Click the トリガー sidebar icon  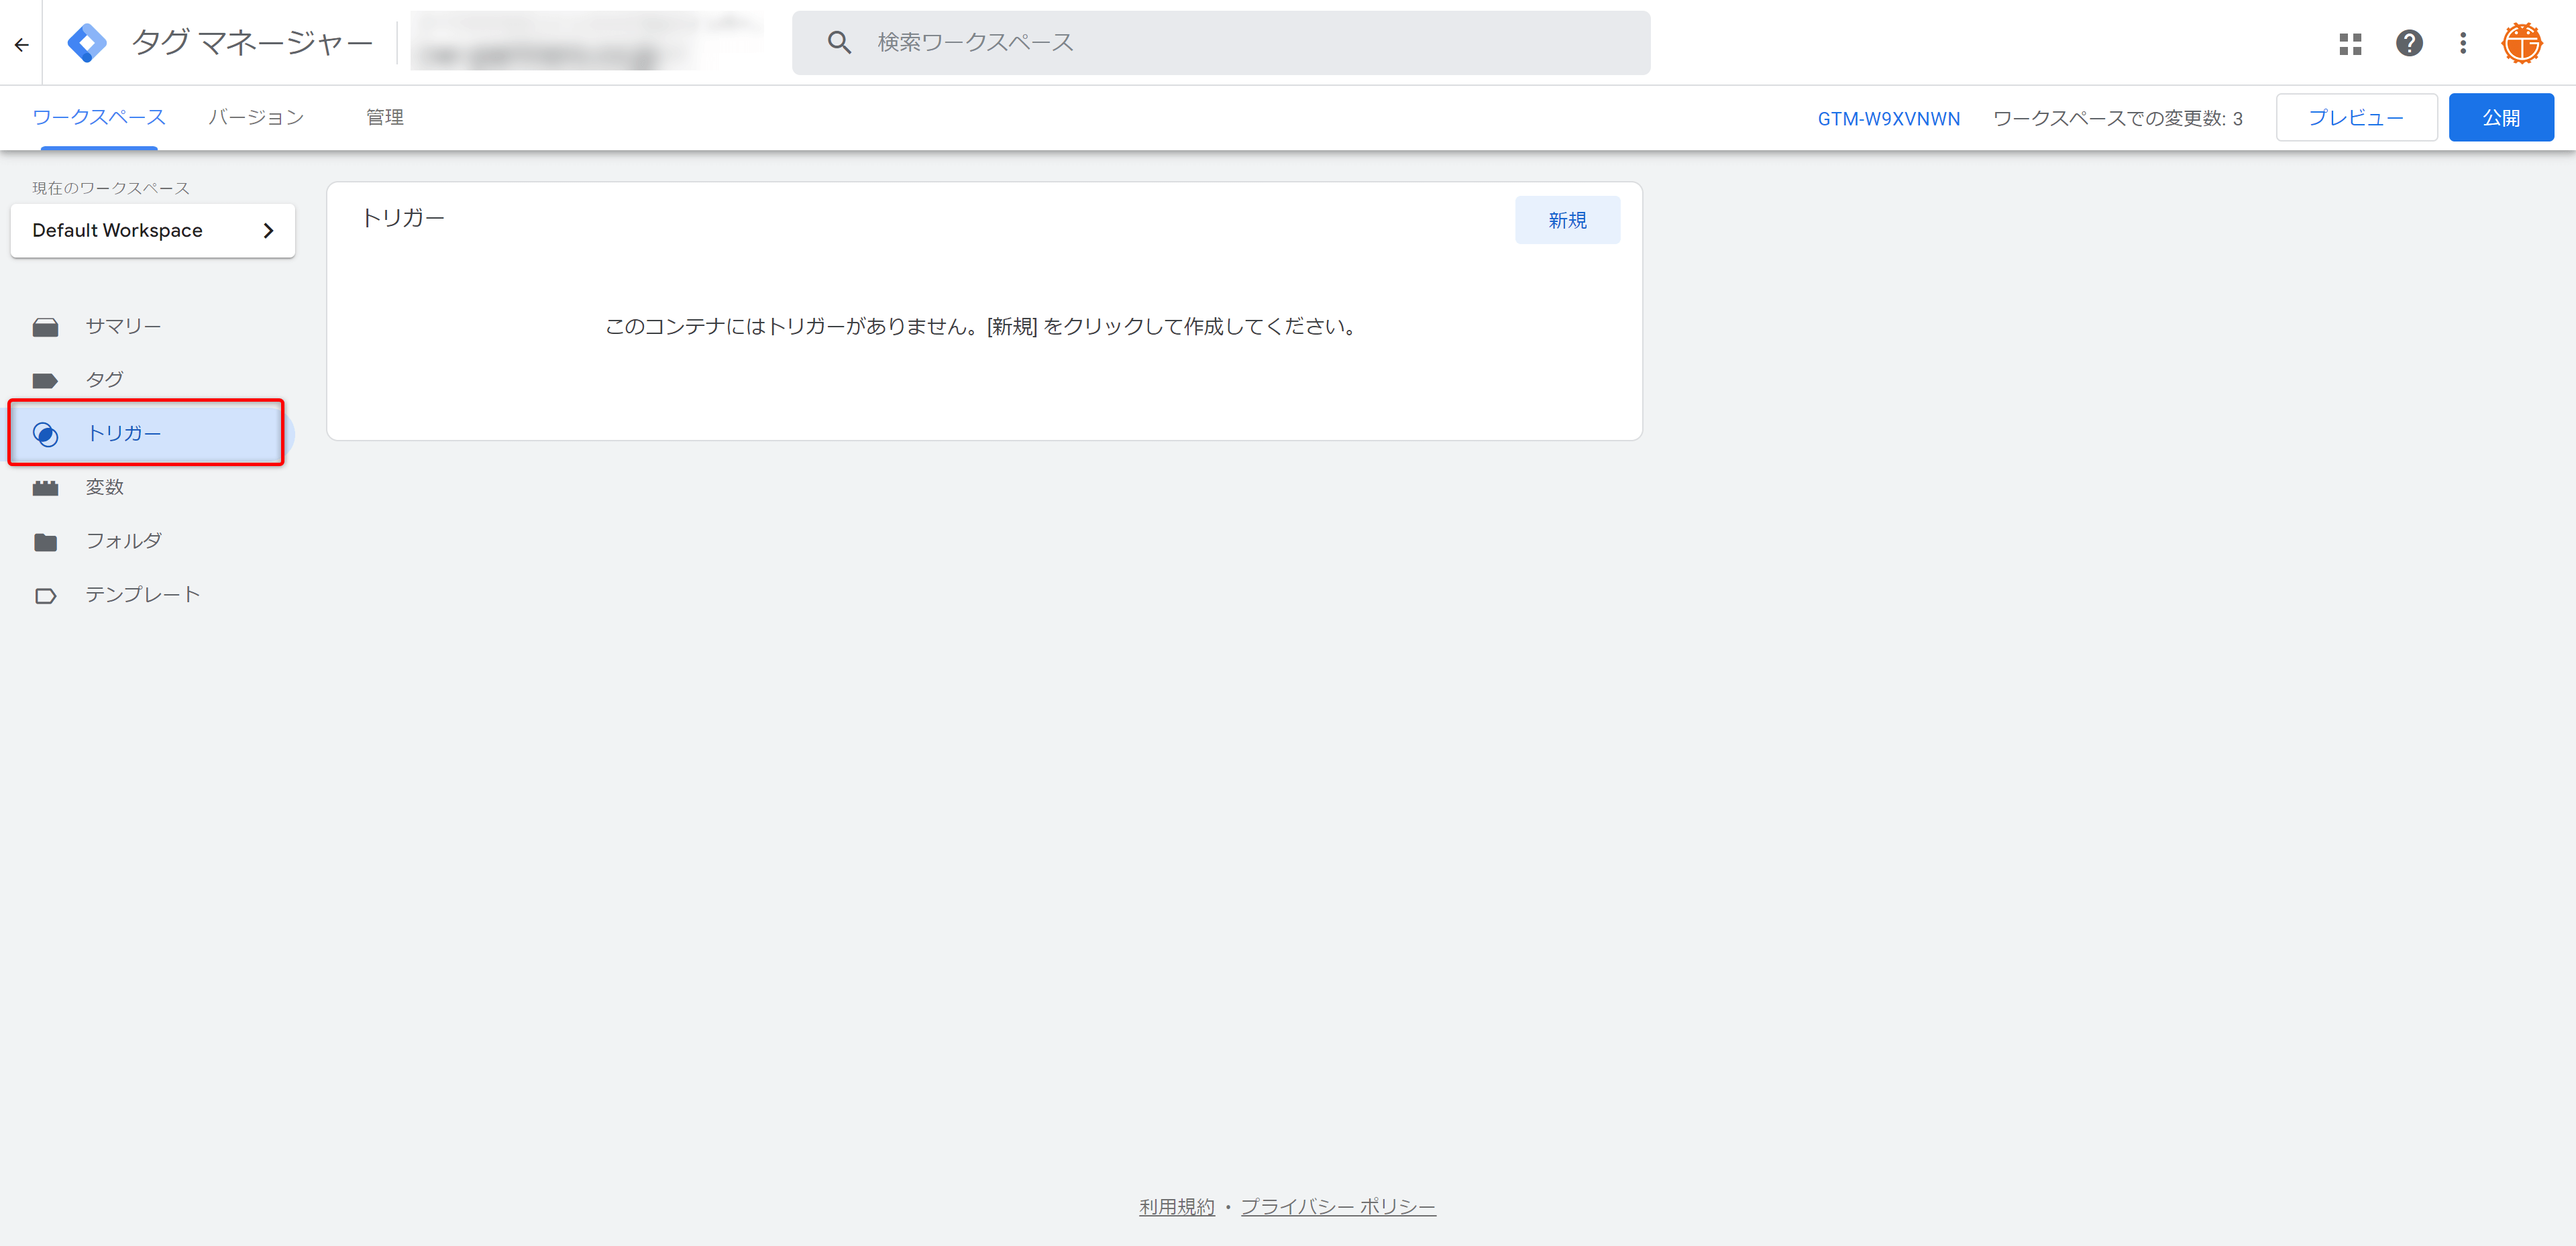[x=44, y=433]
